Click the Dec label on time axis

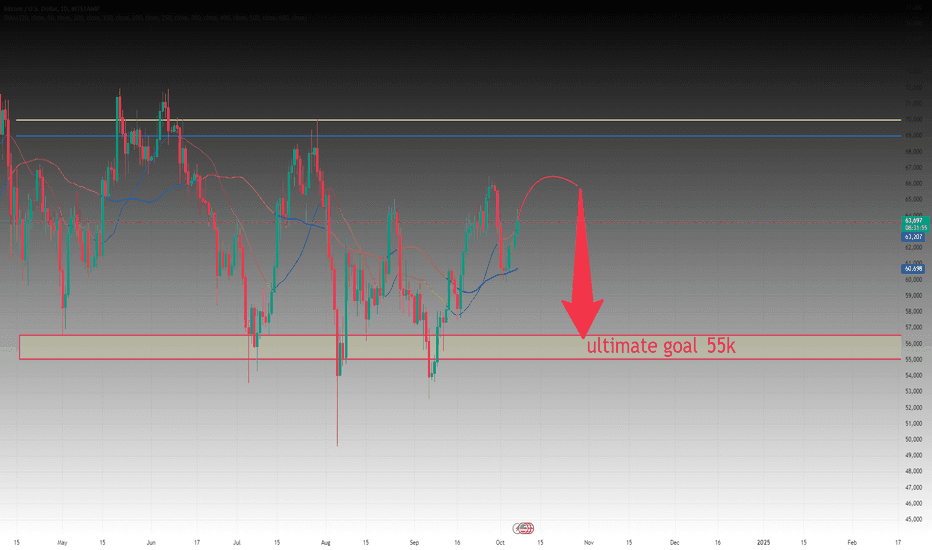click(x=675, y=542)
